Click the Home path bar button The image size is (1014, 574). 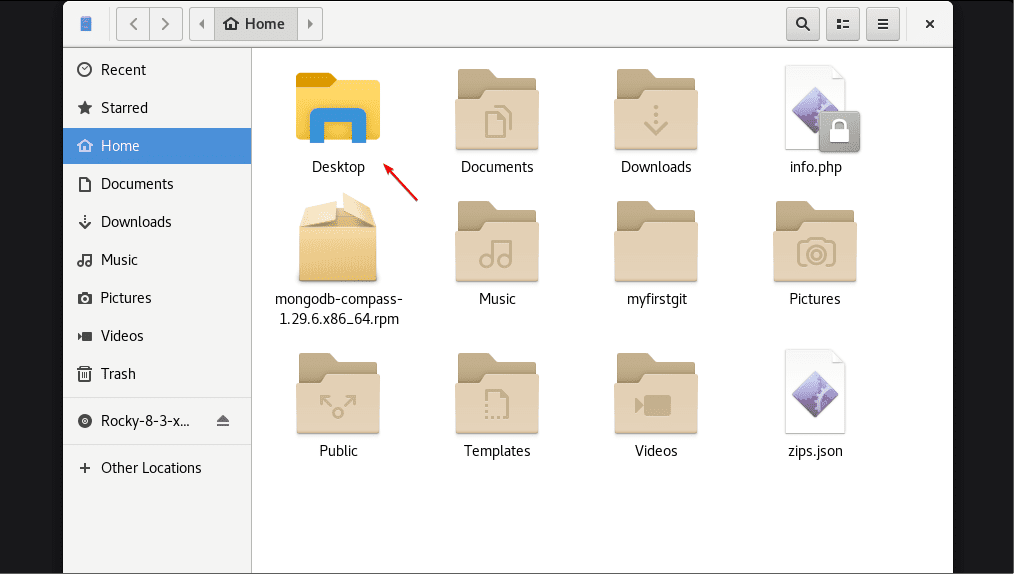(x=256, y=24)
